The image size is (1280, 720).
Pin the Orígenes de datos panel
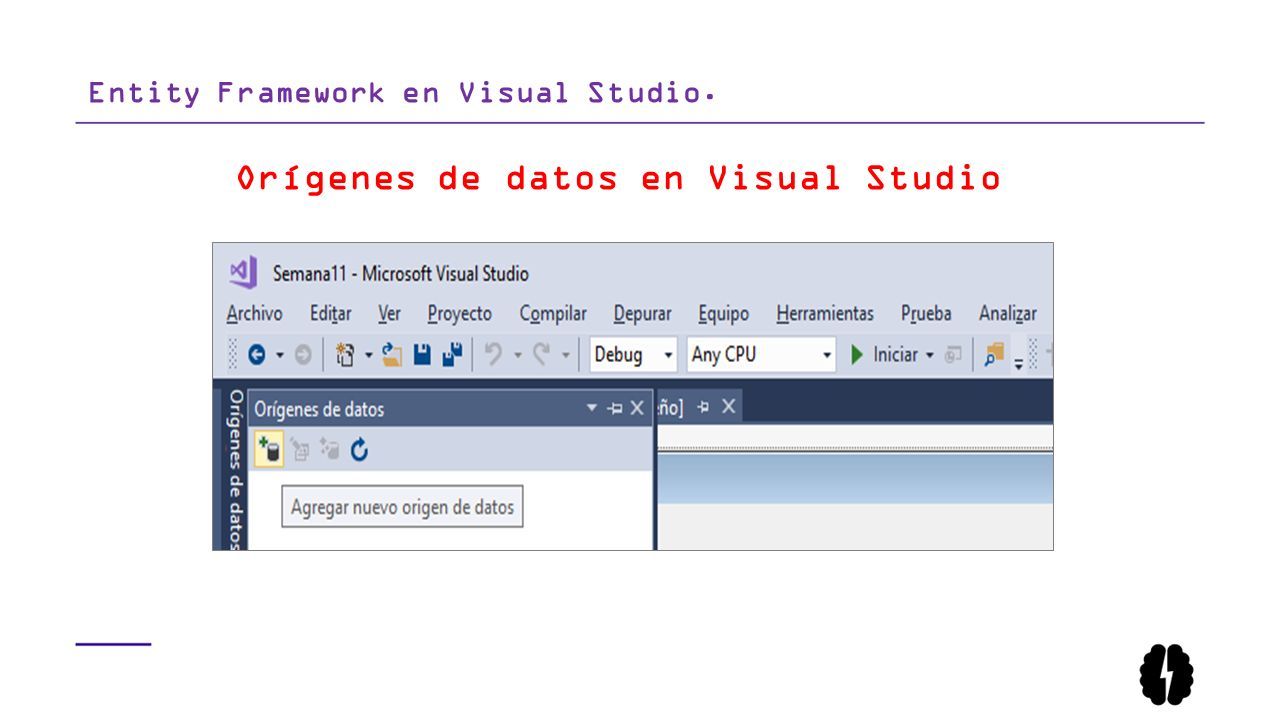615,408
